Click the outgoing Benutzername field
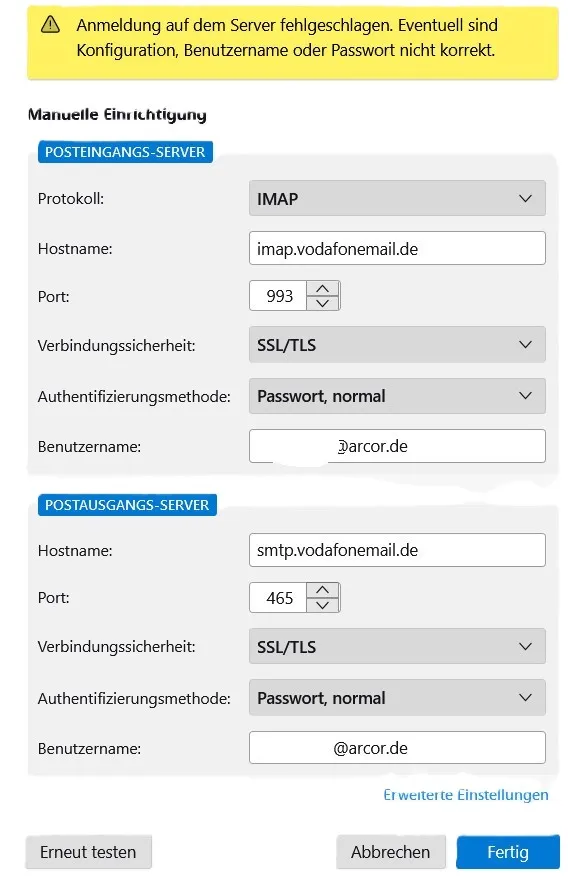The width and height of the screenshot is (568, 890). (397, 748)
